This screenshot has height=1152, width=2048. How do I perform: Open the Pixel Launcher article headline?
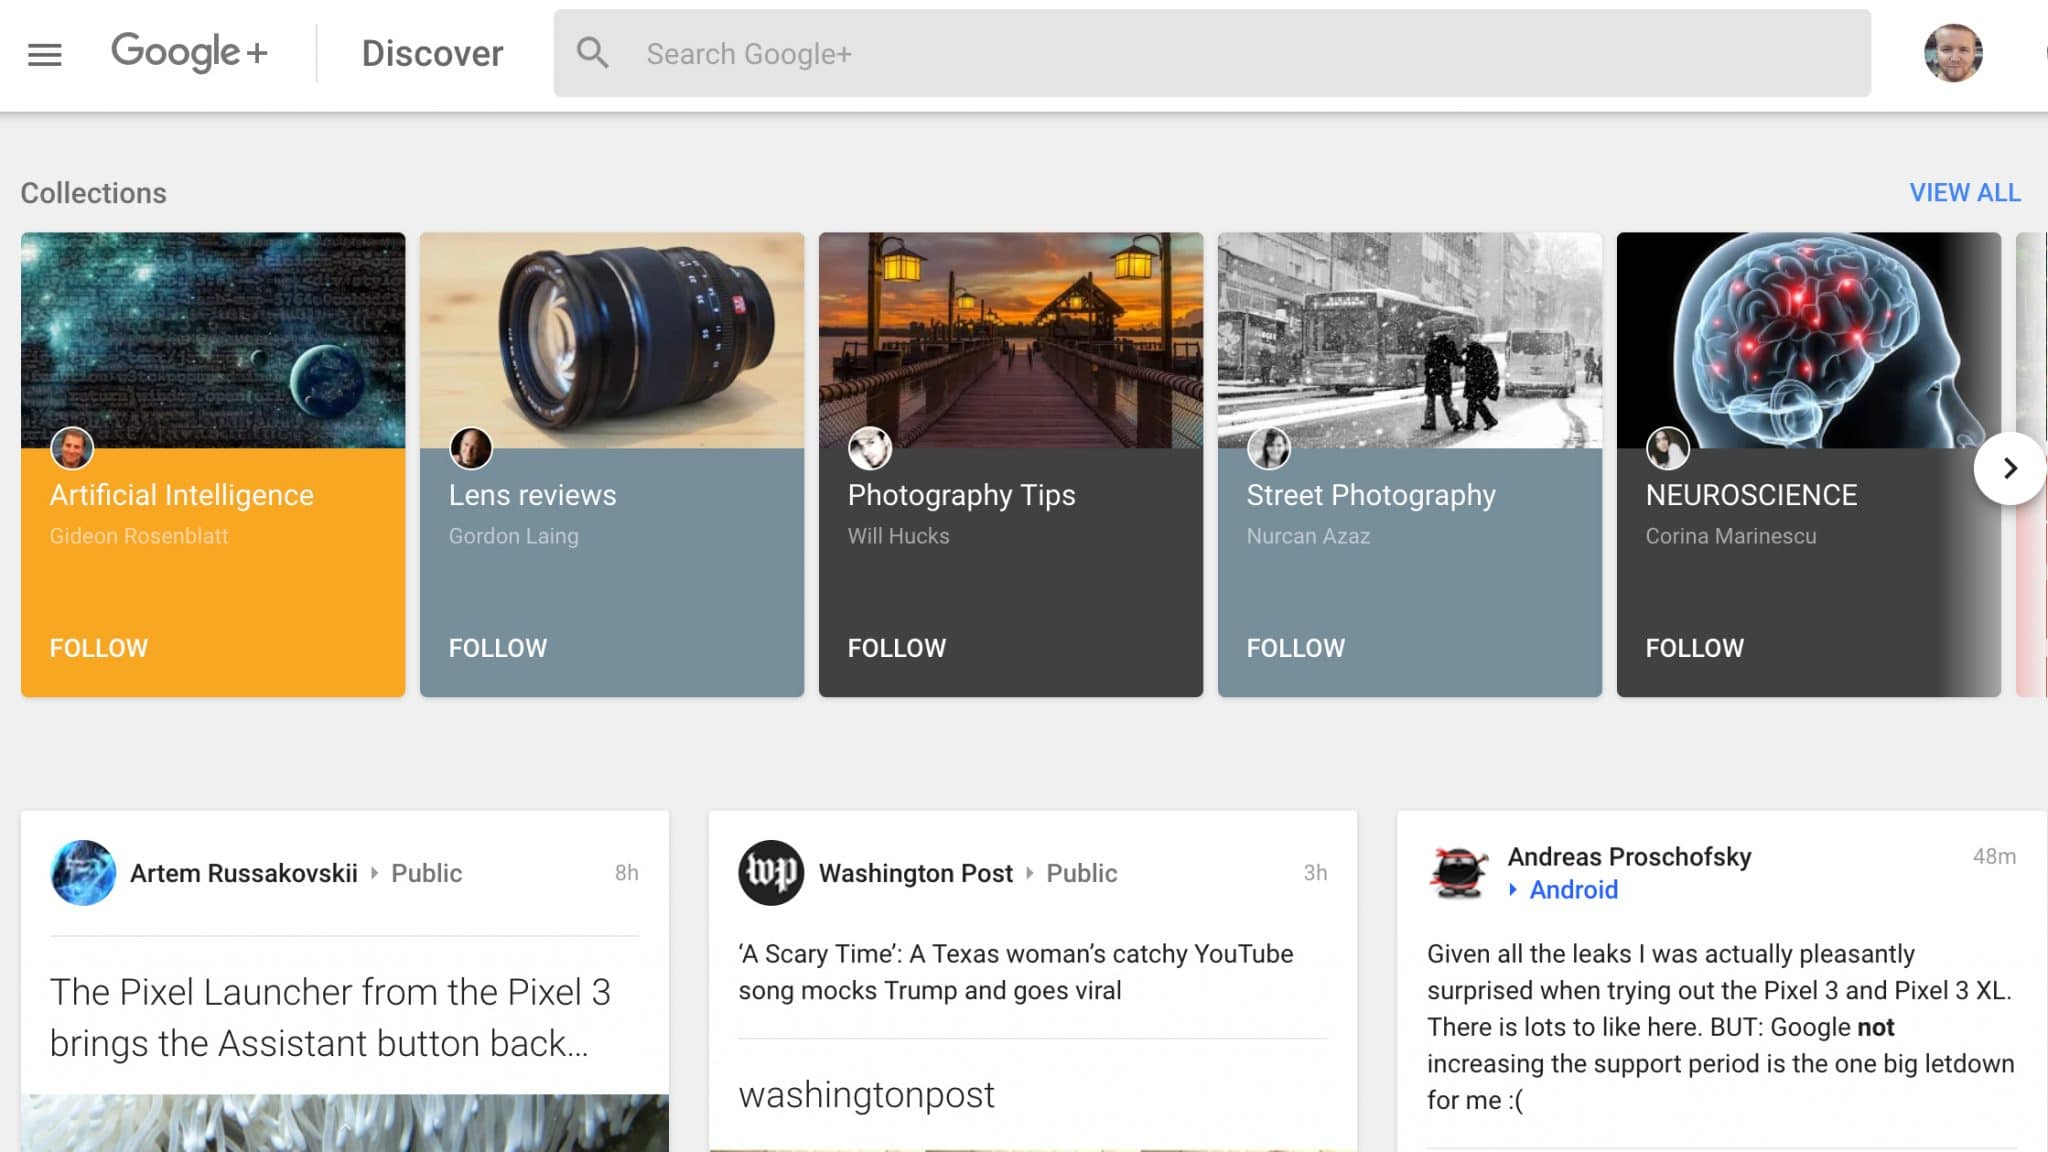click(x=330, y=1017)
